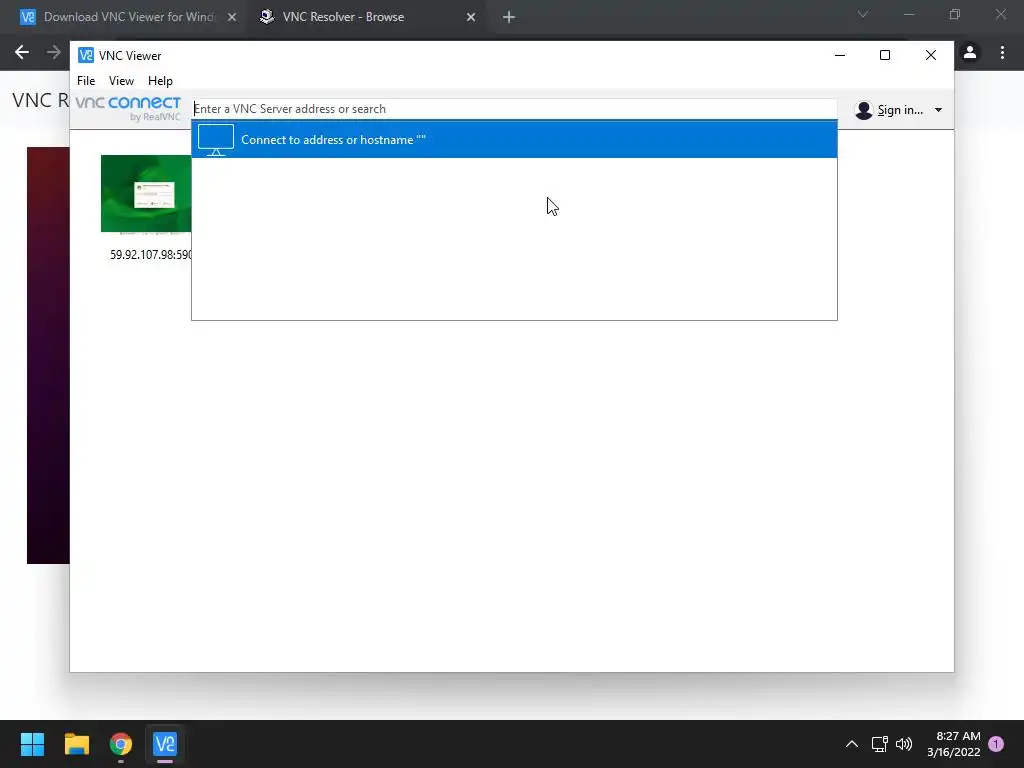The width and height of the screenshot is (1024, 768).
Task: Go forward in the Chrome browser
Action: click(54, 52)
